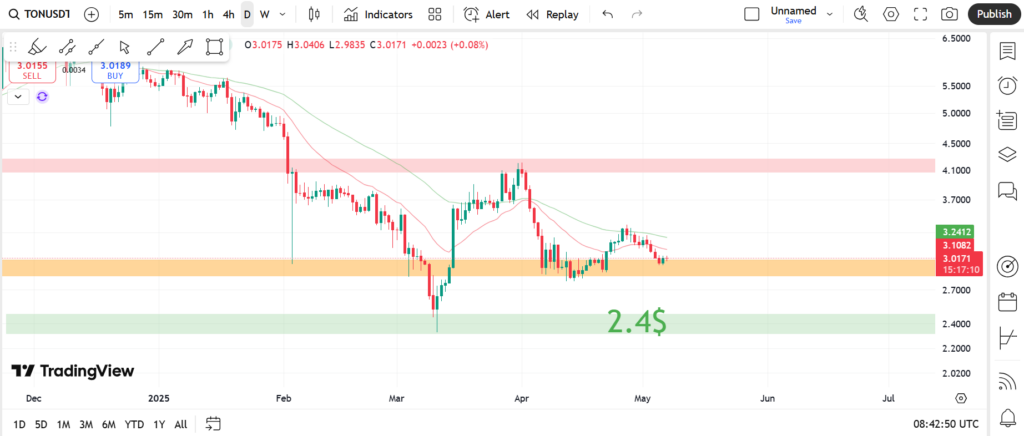Click the candlestick chart type icon
The width and height of the screenshot is (1024, 436).
[315, 14]
